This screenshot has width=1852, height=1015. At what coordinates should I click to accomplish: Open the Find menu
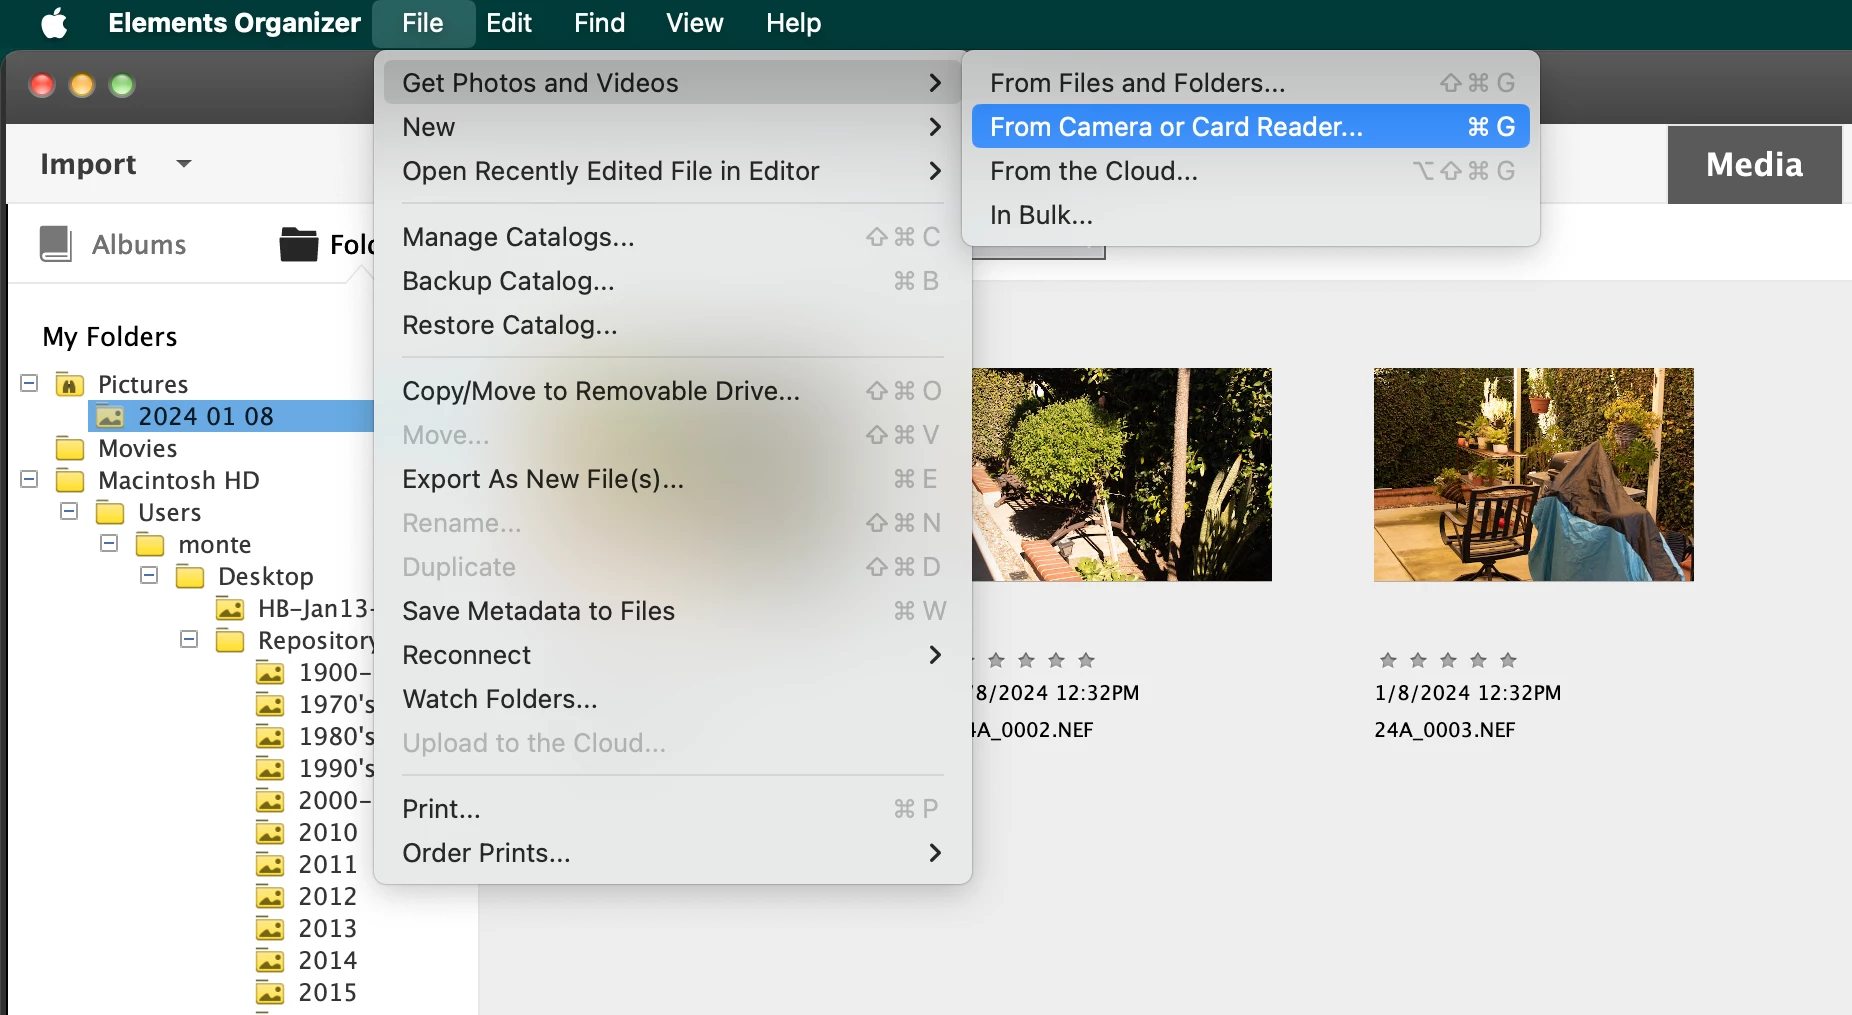click(599, 23)
